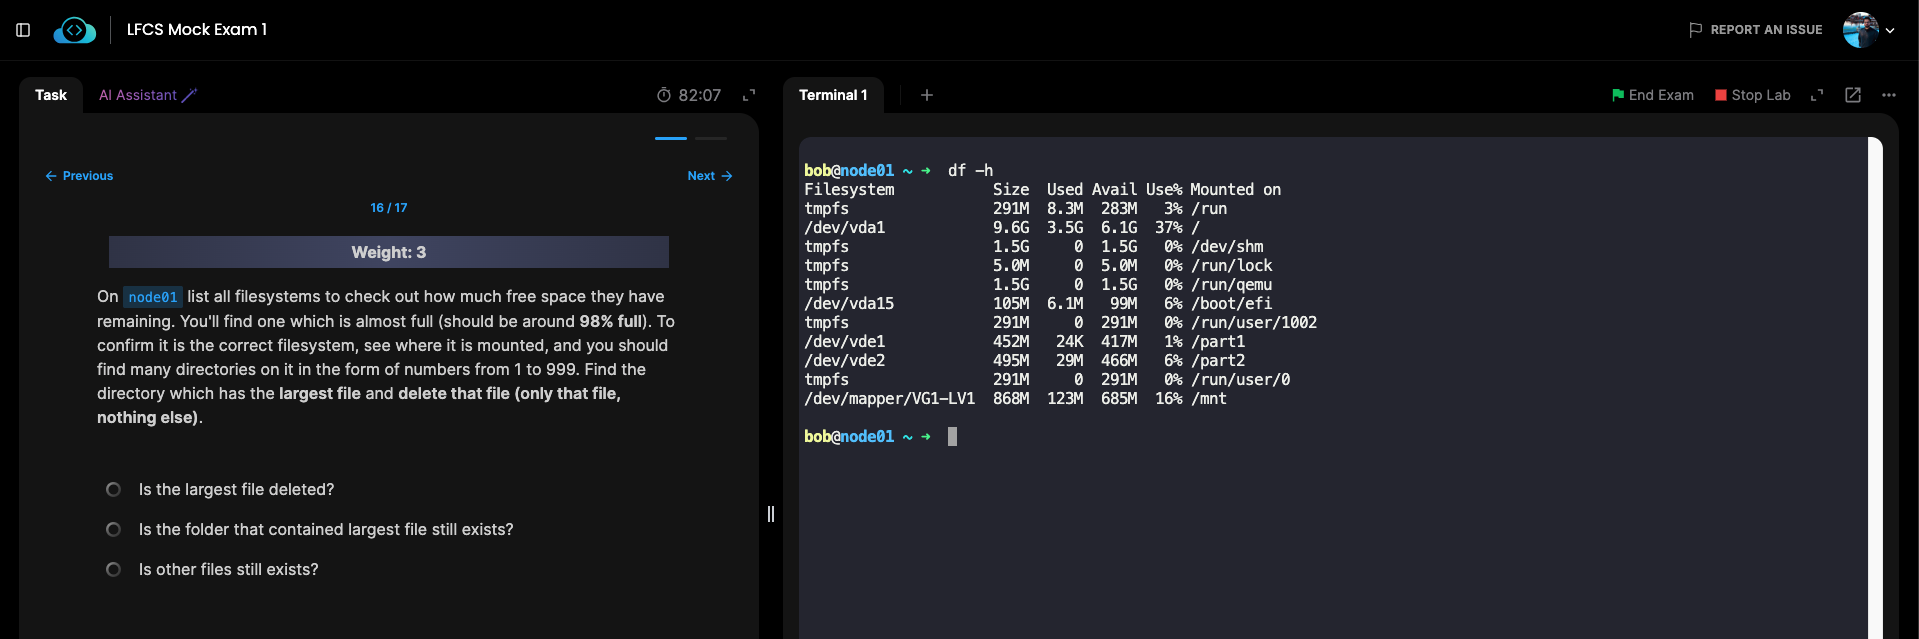This screenshot has height=639, width=1919.
Task: Click the Stop Lab button
Action: coord(1752,95)
